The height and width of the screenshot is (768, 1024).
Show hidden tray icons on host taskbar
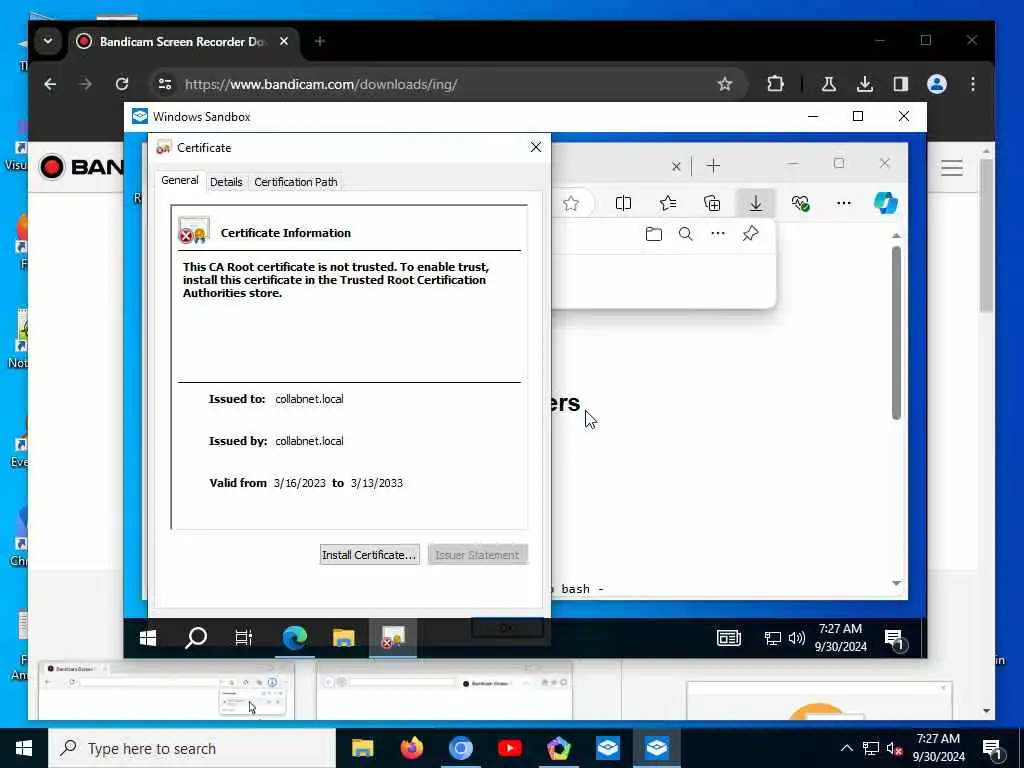(x=846, y=748)
